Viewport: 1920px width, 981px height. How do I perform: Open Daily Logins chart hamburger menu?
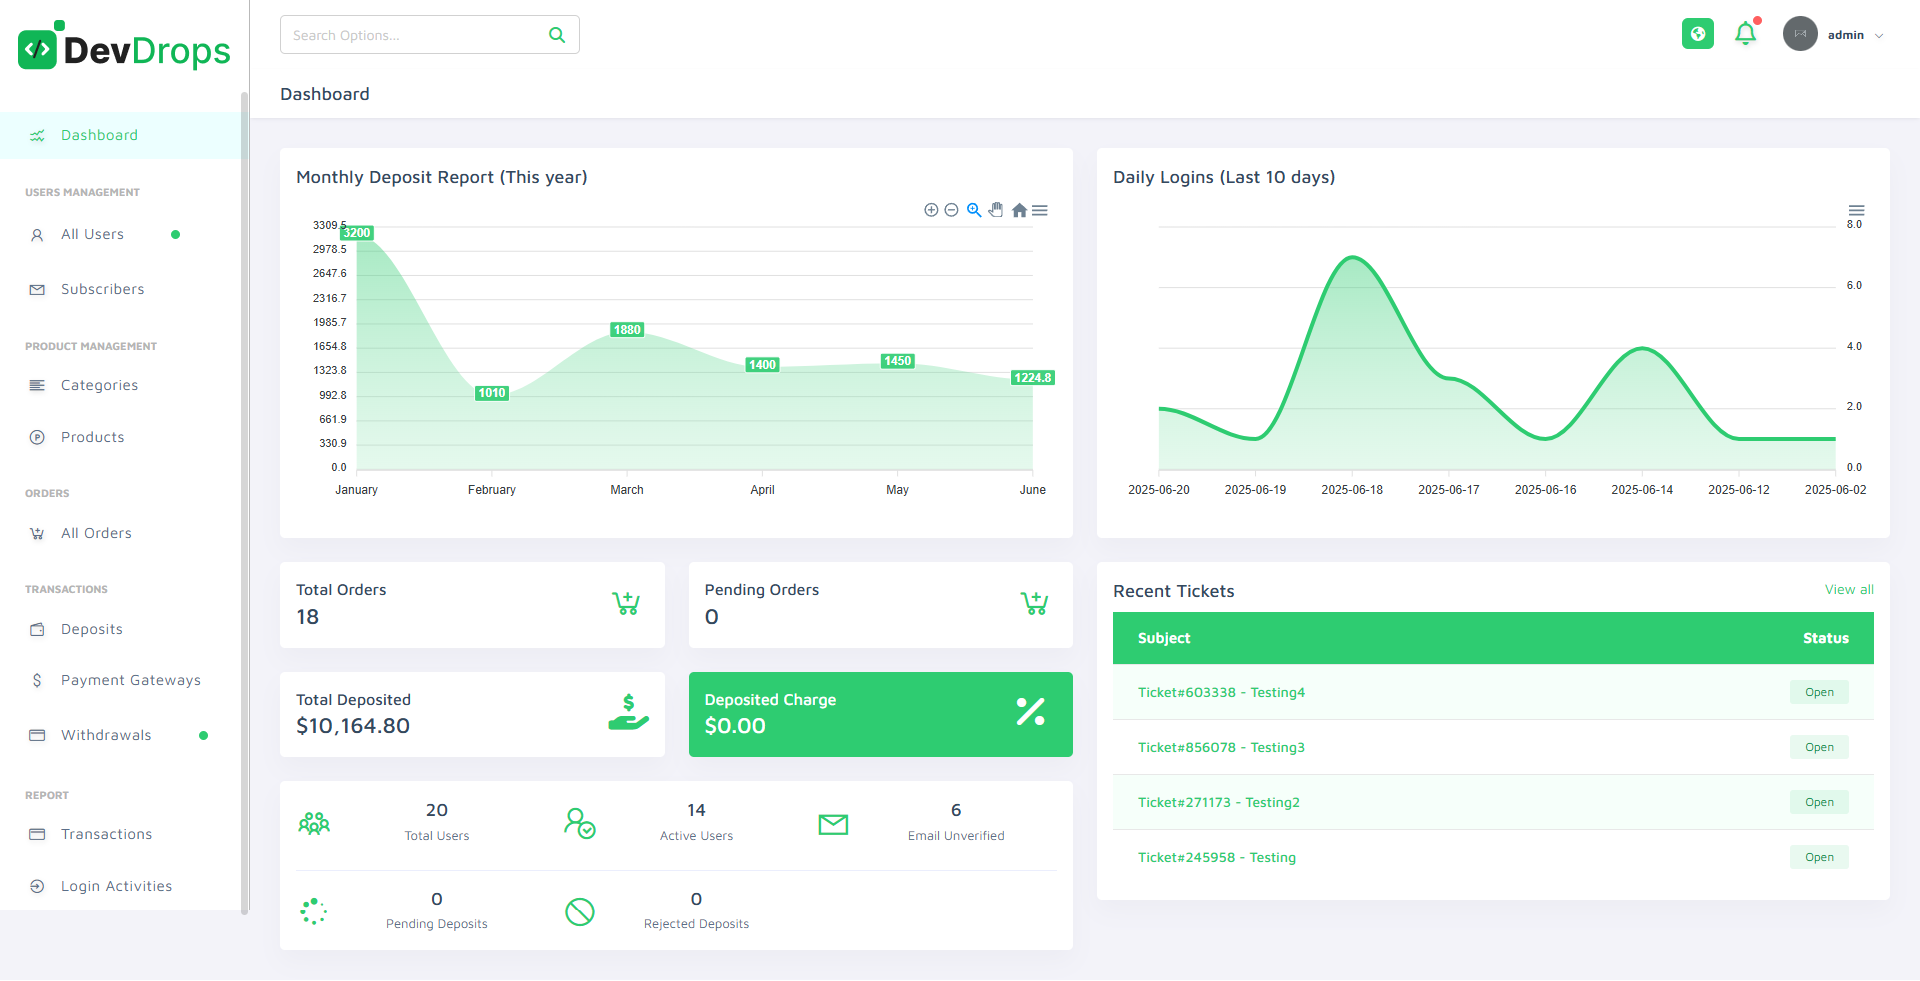pos(1856,210)
